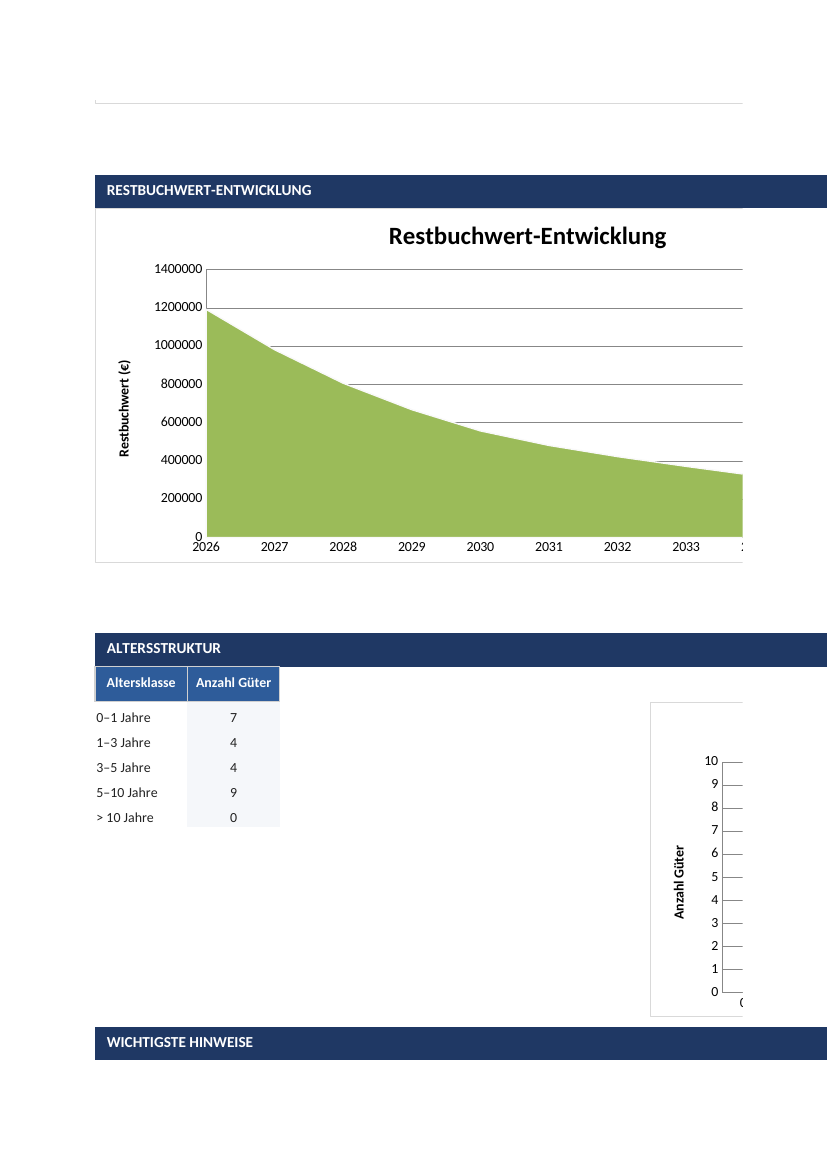827x1170 pixels.
Task: Click the ALTERSSTRUKTUR section header
Action: pos(461,649)
